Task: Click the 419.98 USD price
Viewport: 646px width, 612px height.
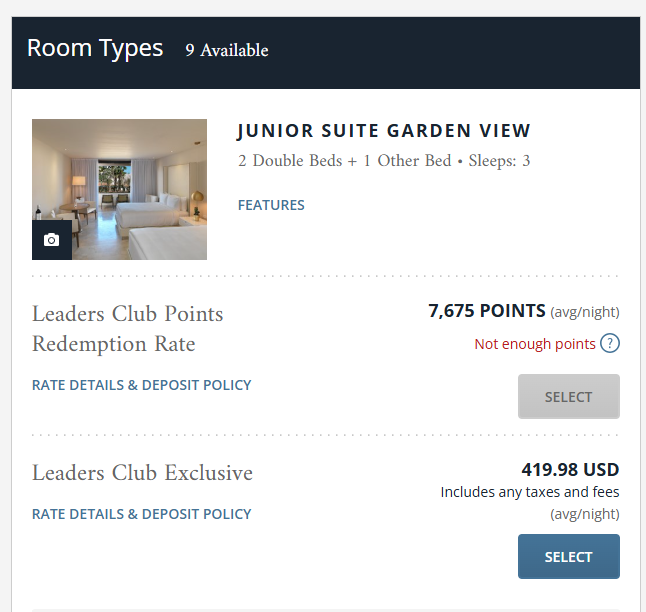Action: pos(570,470)
